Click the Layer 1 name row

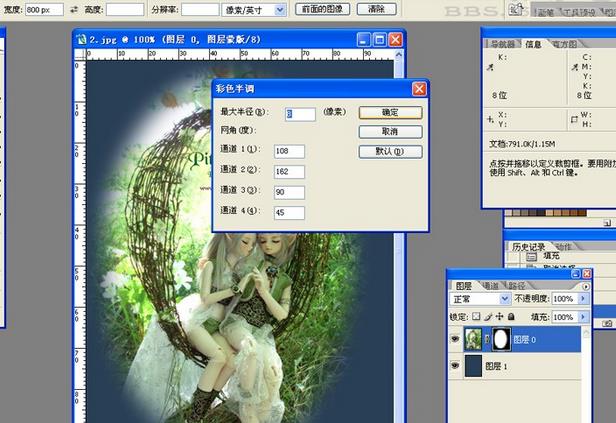(x=515, y=366)
